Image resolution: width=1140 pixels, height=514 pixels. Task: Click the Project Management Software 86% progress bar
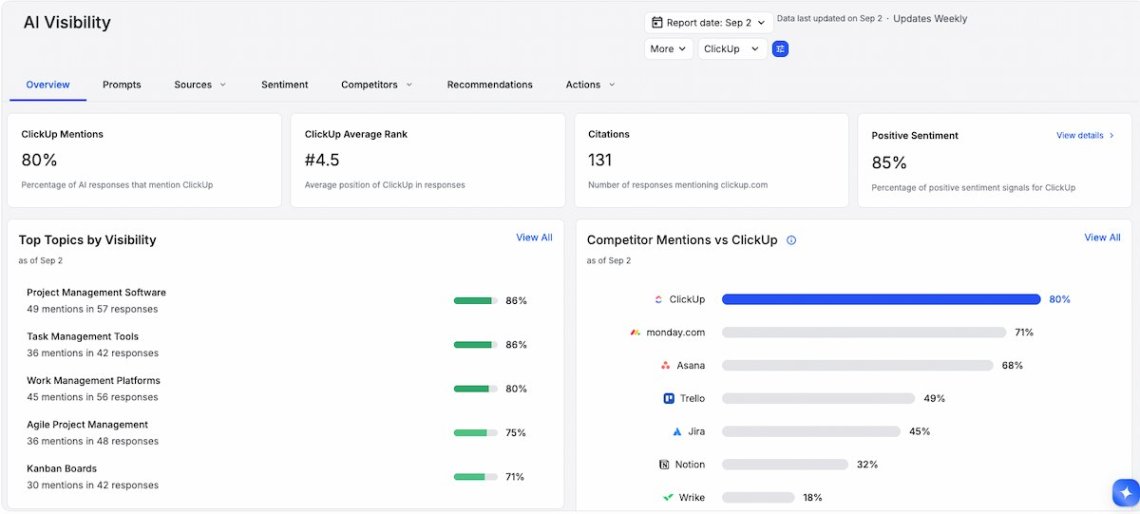(x=475, y=300)
